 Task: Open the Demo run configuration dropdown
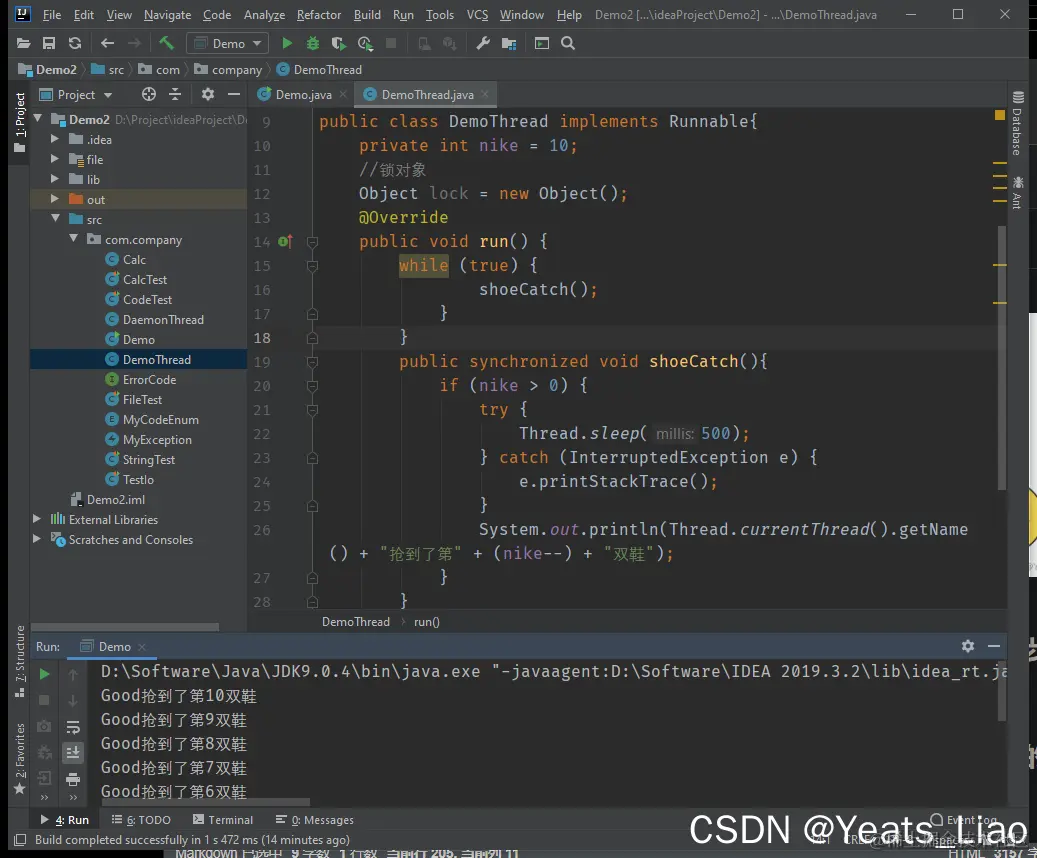pos(228,44)
